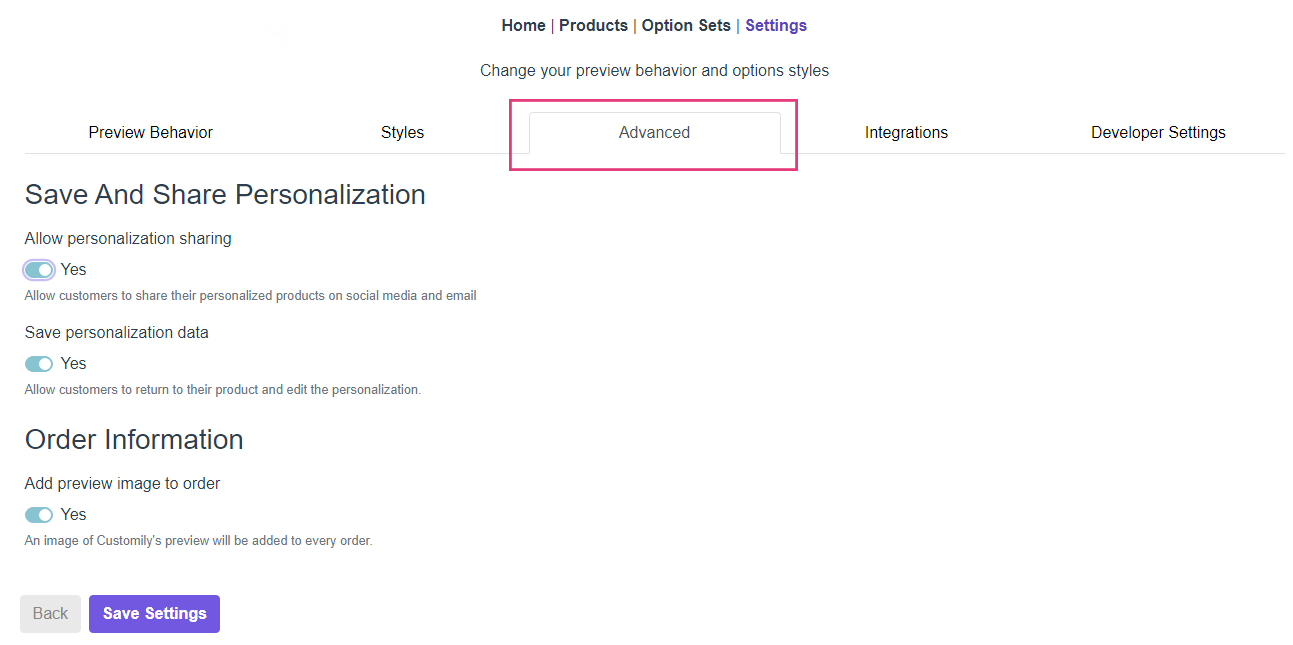Viewport: 1293px width, 645px height.
Task: Open the Styles tab
Action: point(402,132)
